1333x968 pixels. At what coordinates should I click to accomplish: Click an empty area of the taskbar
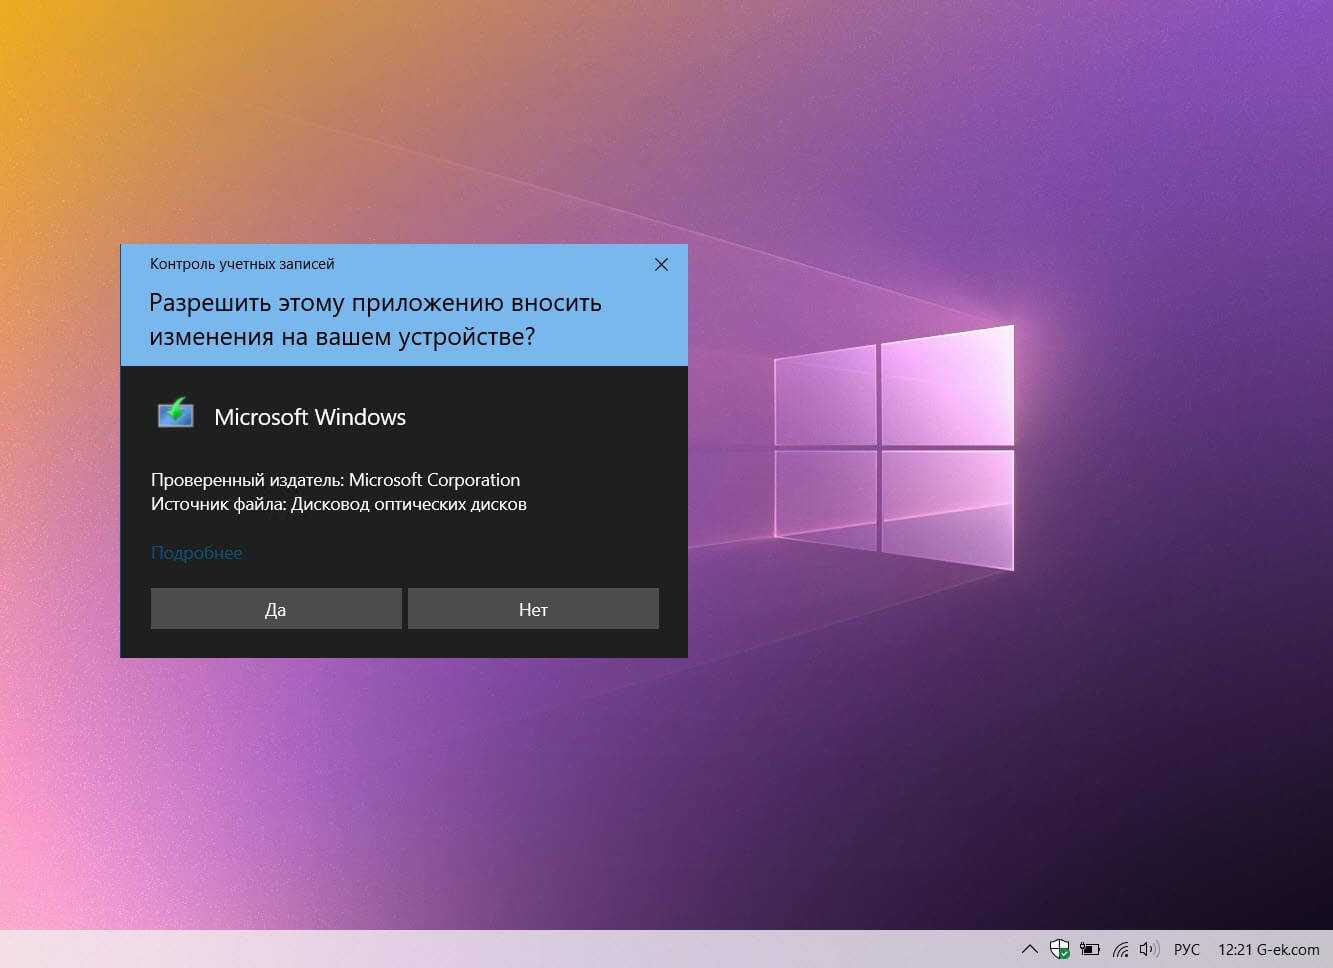click(x=500, y=949)
